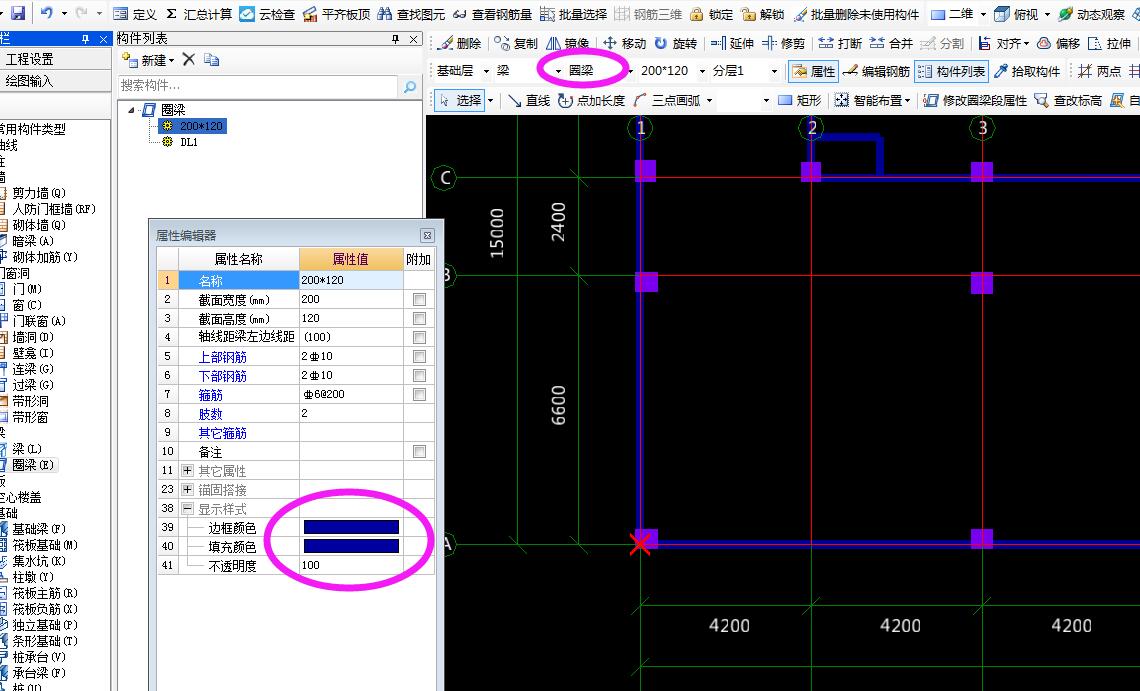Toggle 附加 checkbox for 截面高度 row
1140x691 pixels.
coord(419,318)
